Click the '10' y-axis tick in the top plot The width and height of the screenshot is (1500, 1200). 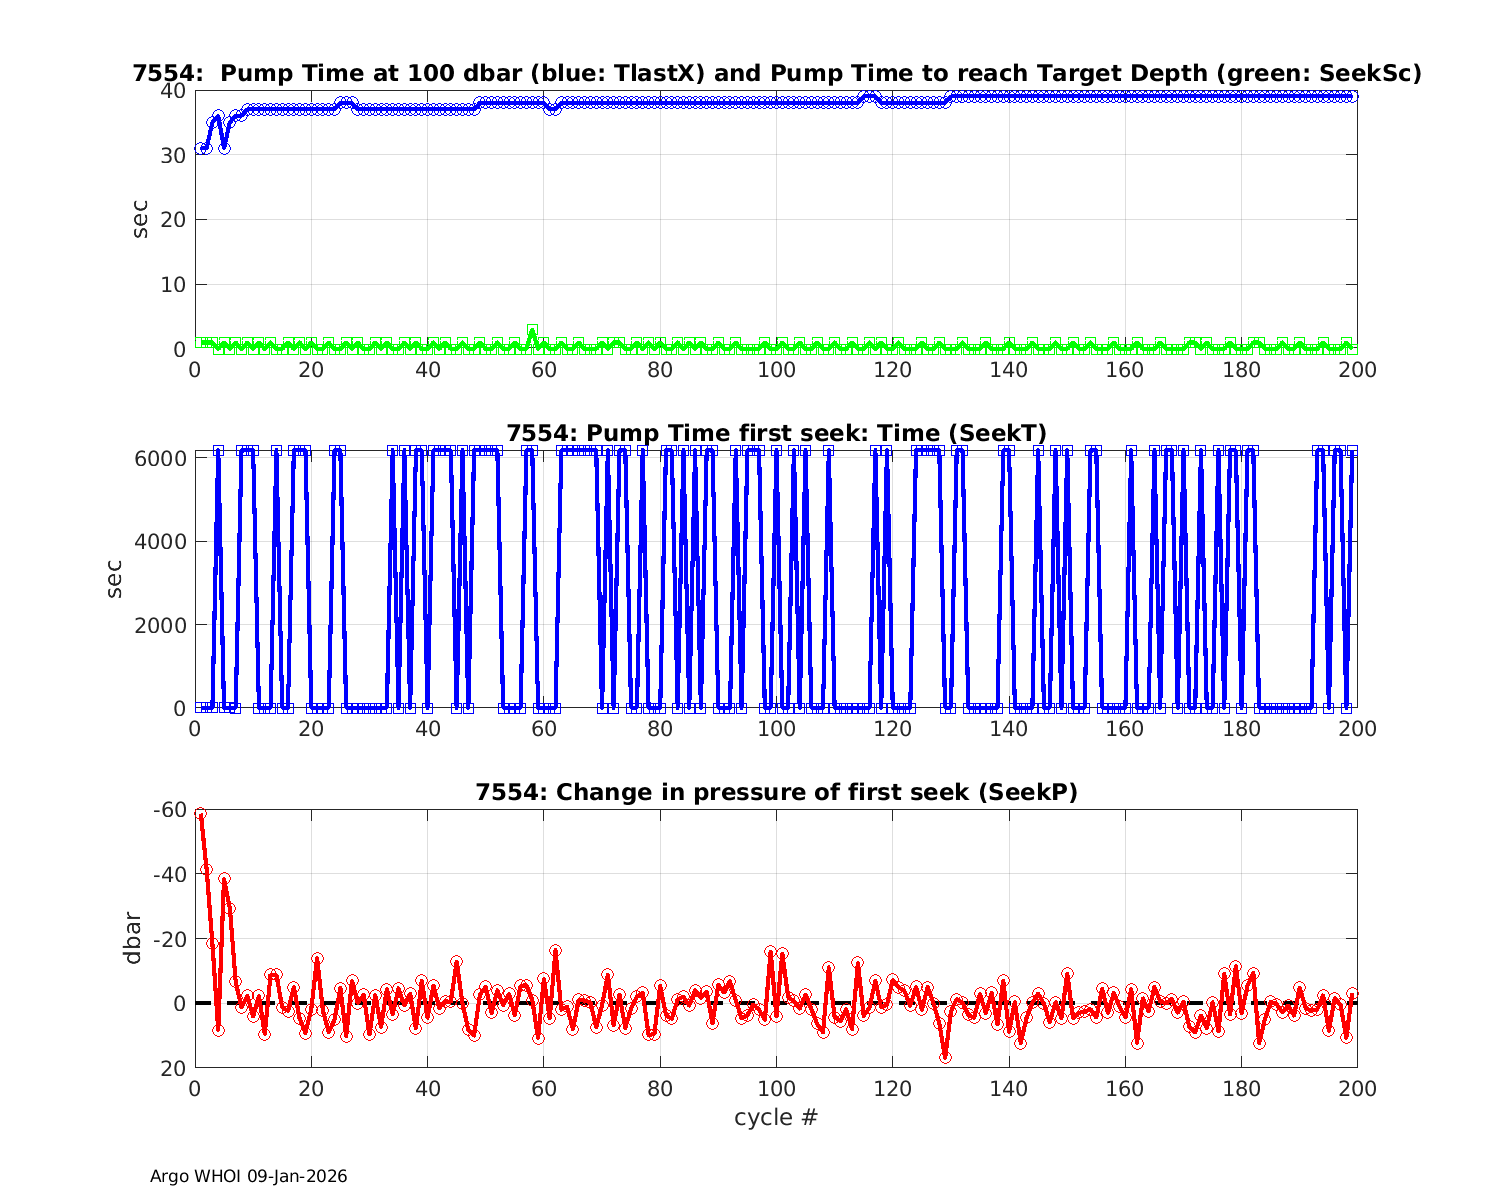coord(173,285)
